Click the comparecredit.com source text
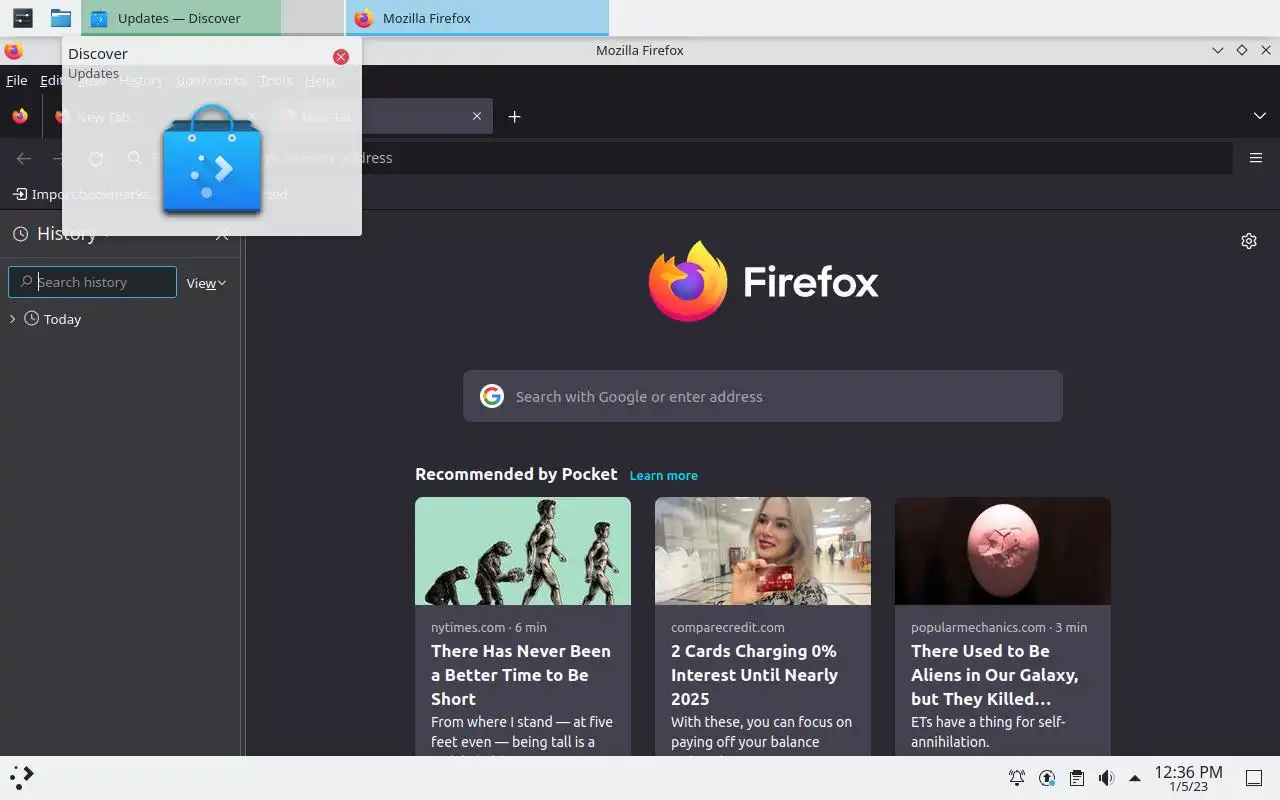The width and height of the screenshot is (1280, 800). (x=728, y=627)
